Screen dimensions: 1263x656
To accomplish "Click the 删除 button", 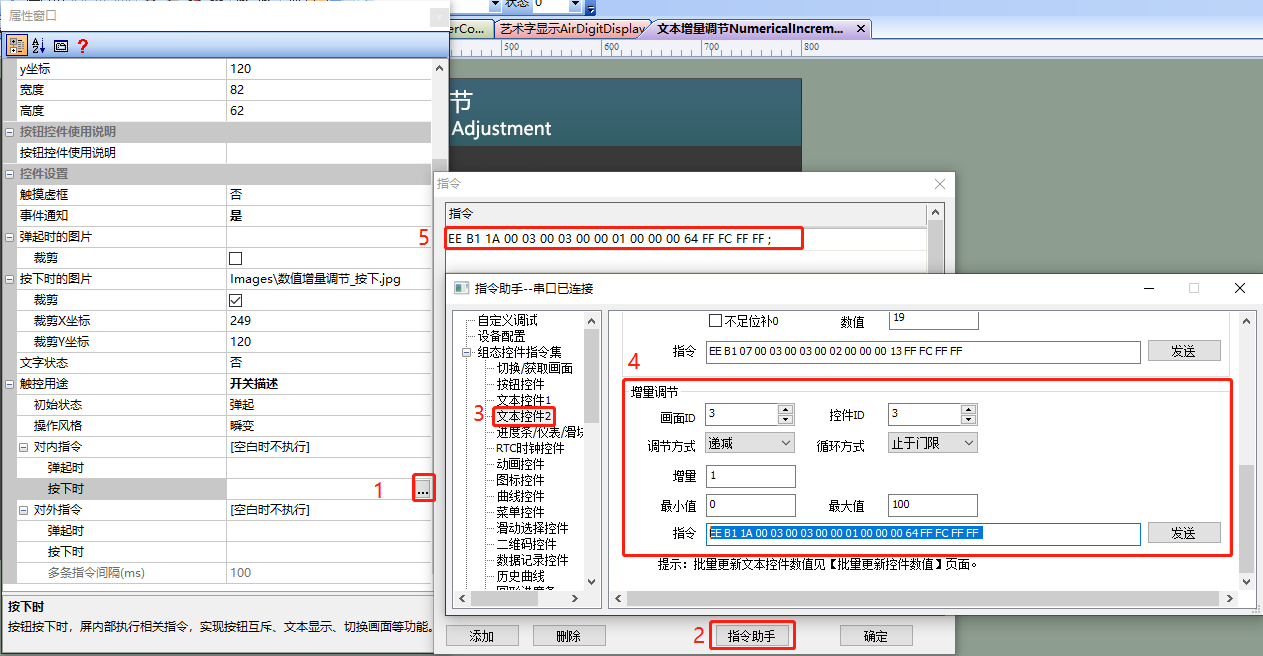I will [570, 636].
